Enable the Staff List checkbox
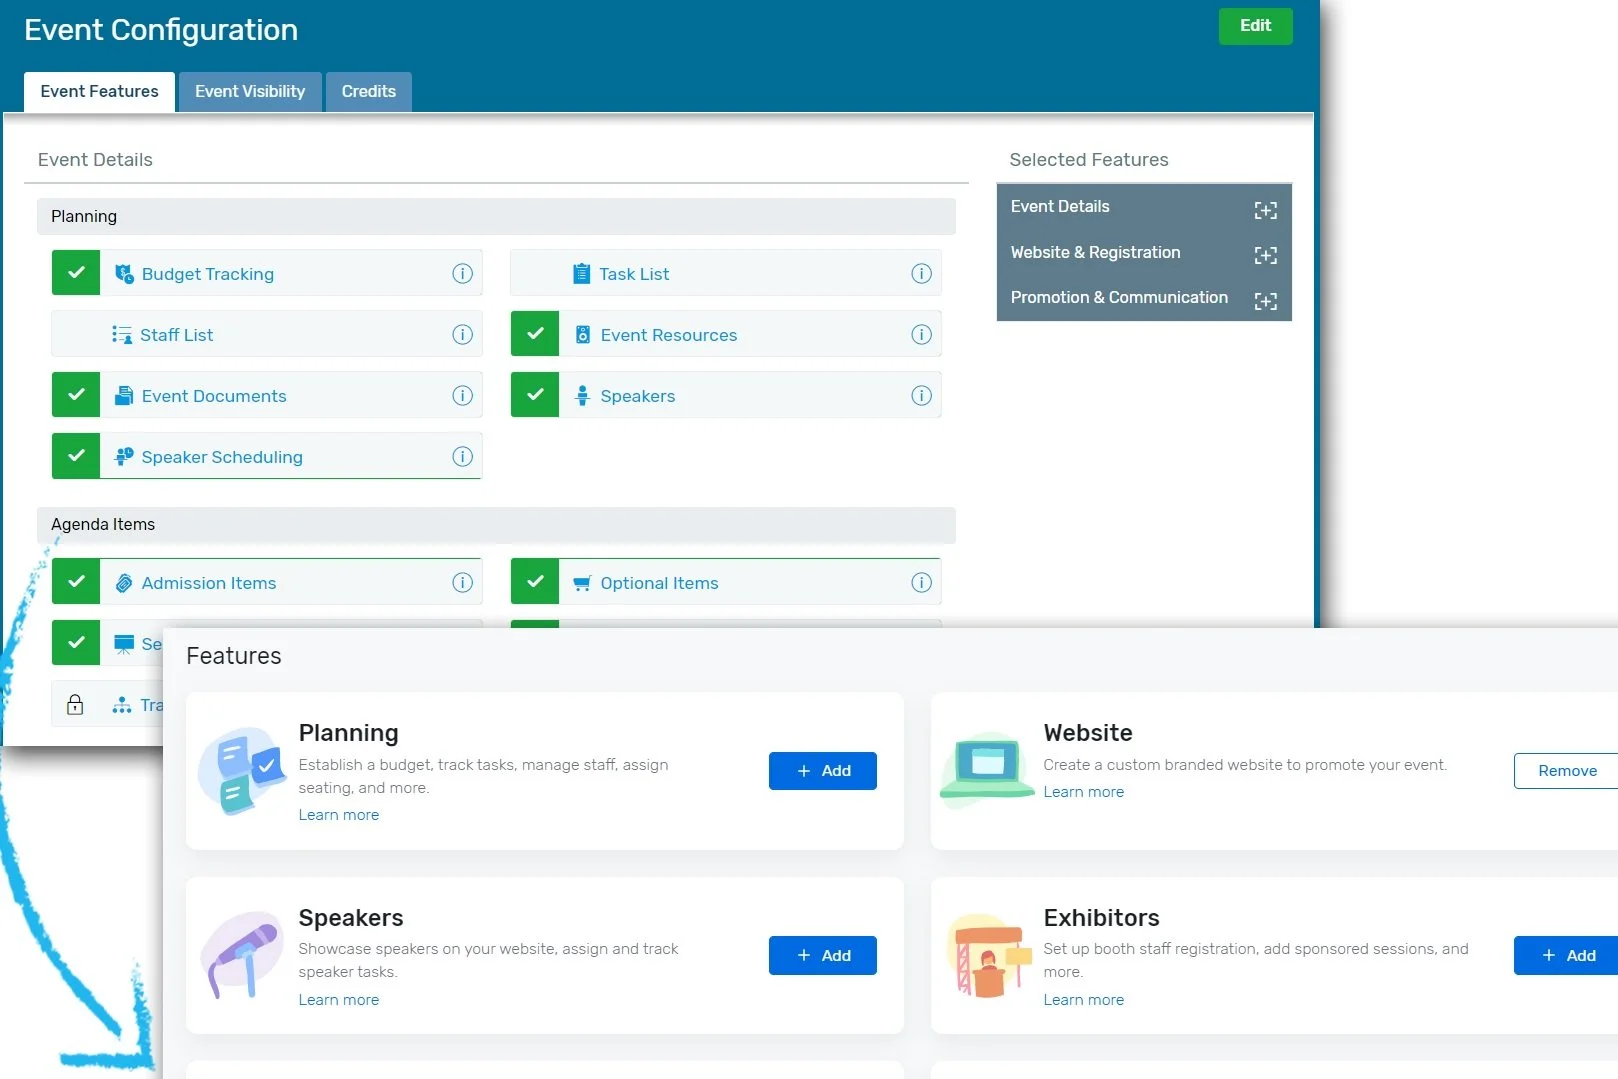 76,333
